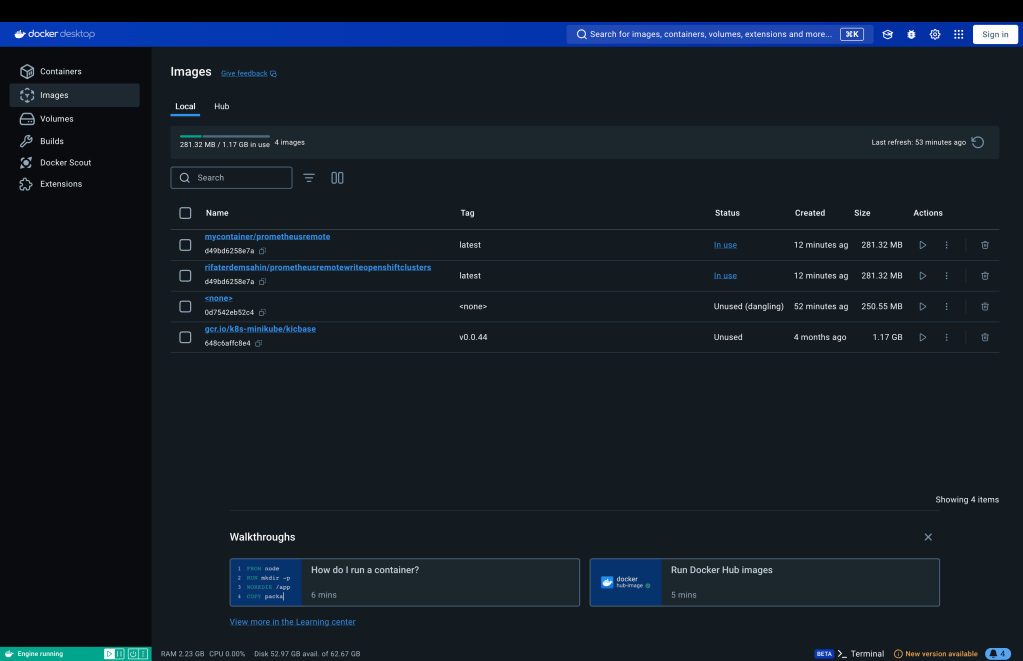Image resolution: width=1023 pixels, height=661 pixels.
Task: Delete the <none> dangling image
Action: coord(985,307)
